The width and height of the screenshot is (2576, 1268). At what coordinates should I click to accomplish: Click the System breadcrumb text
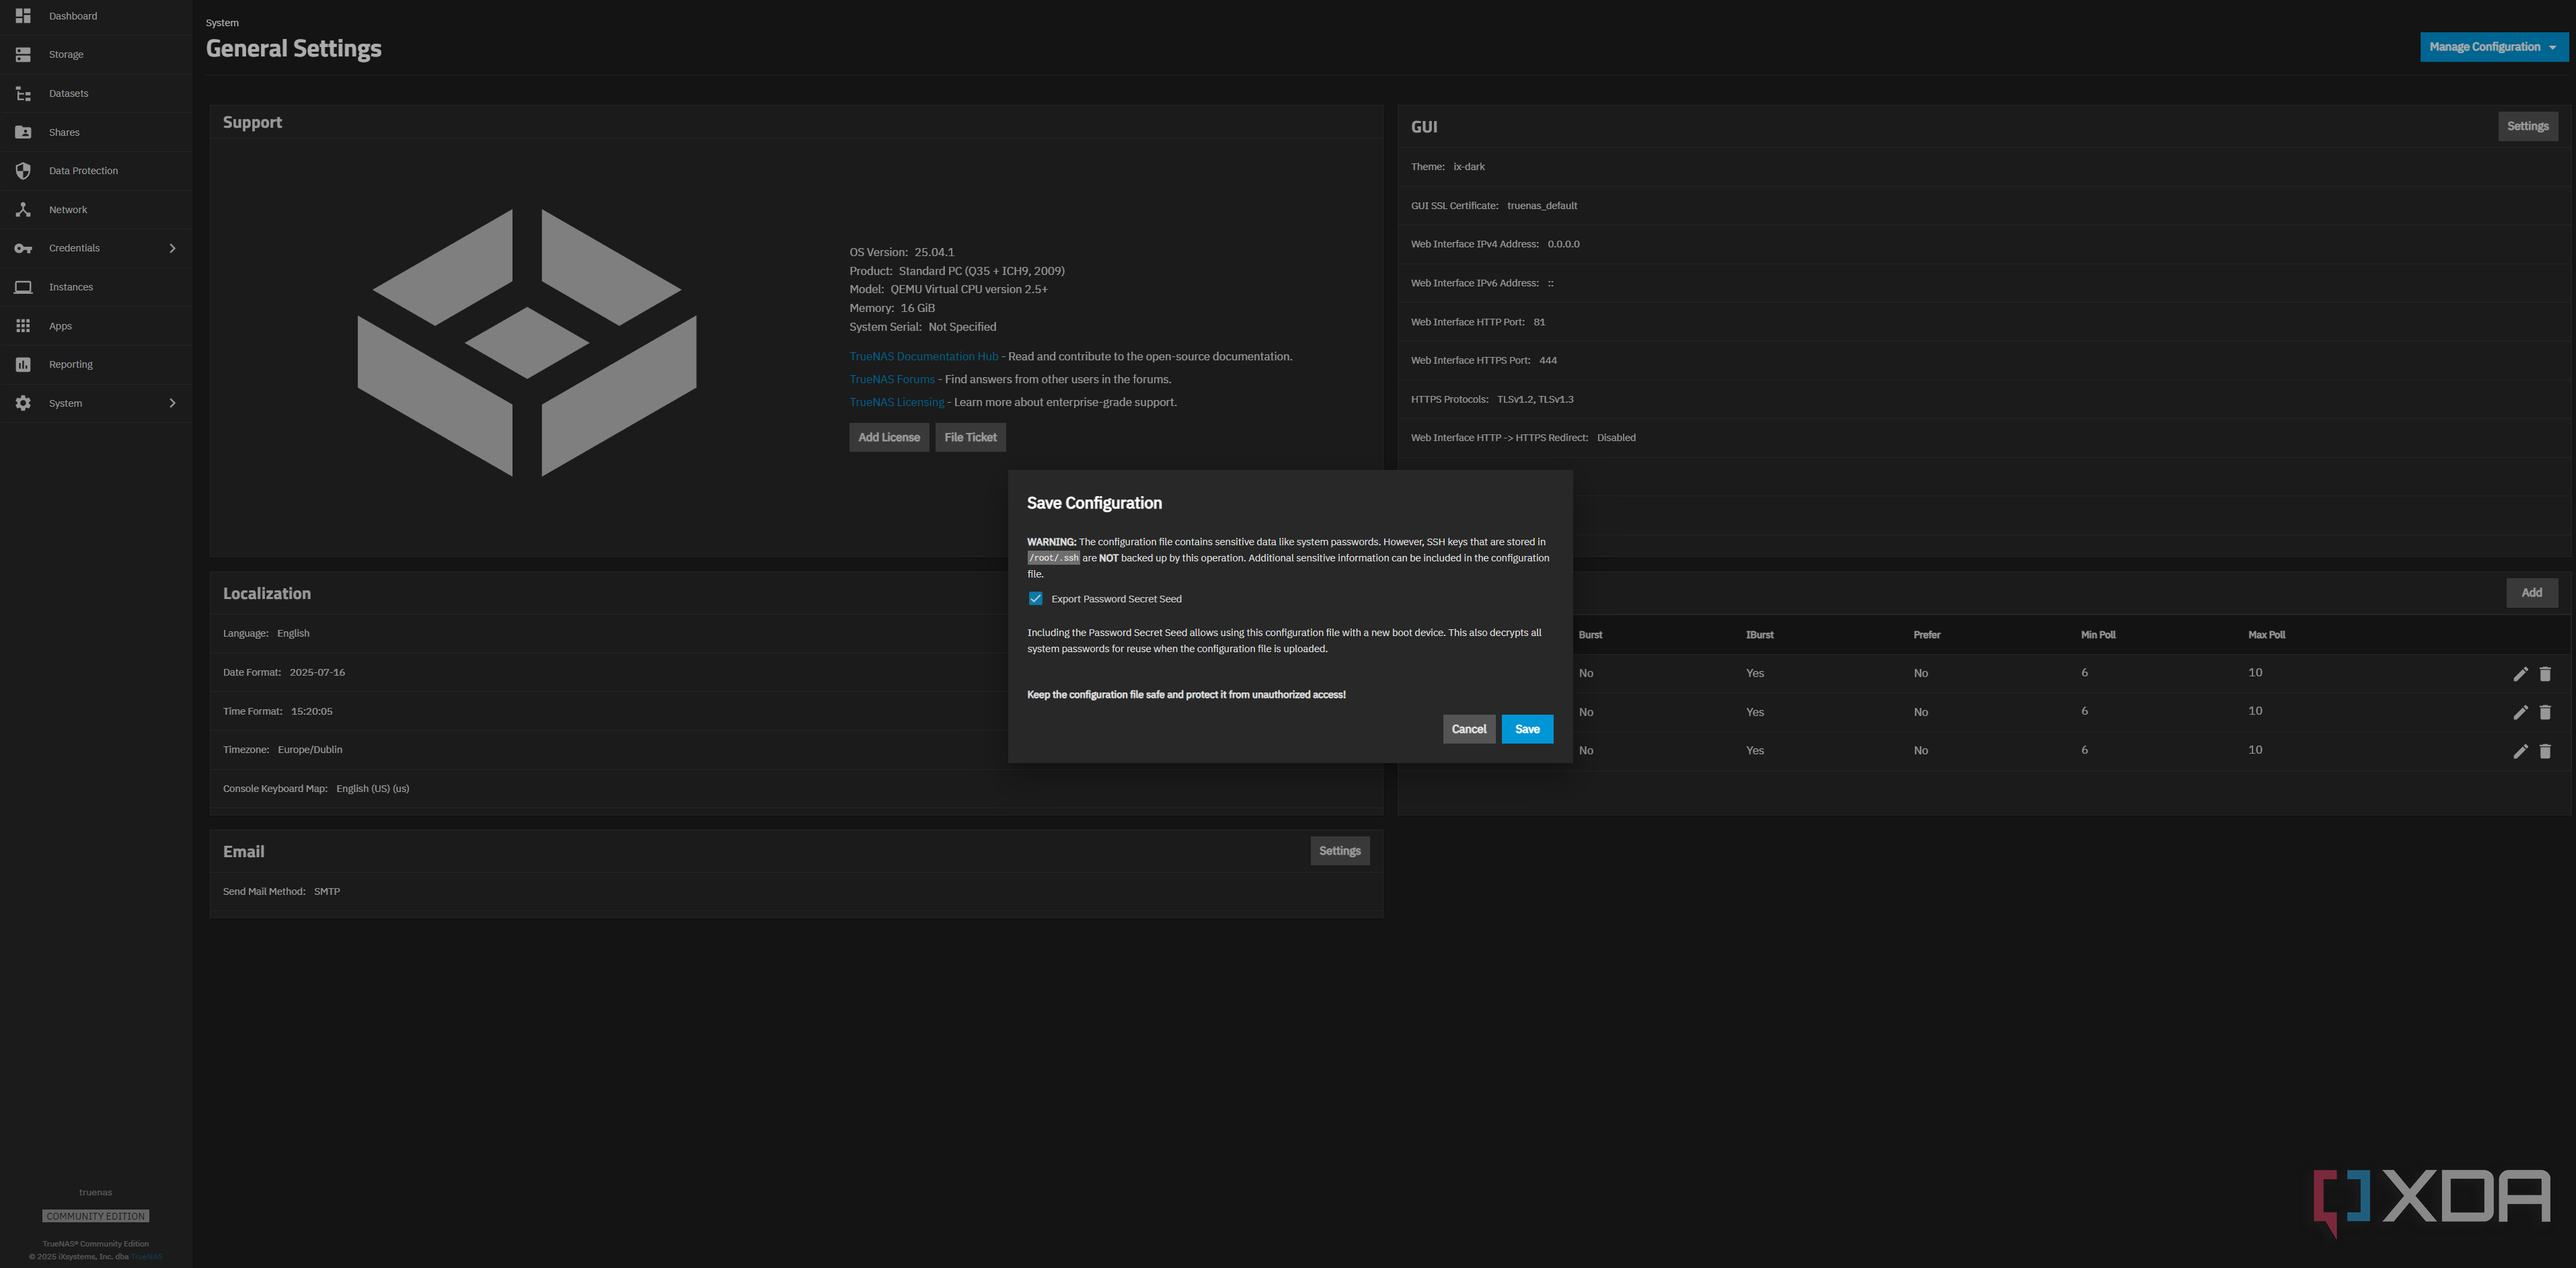pos(222,23)
